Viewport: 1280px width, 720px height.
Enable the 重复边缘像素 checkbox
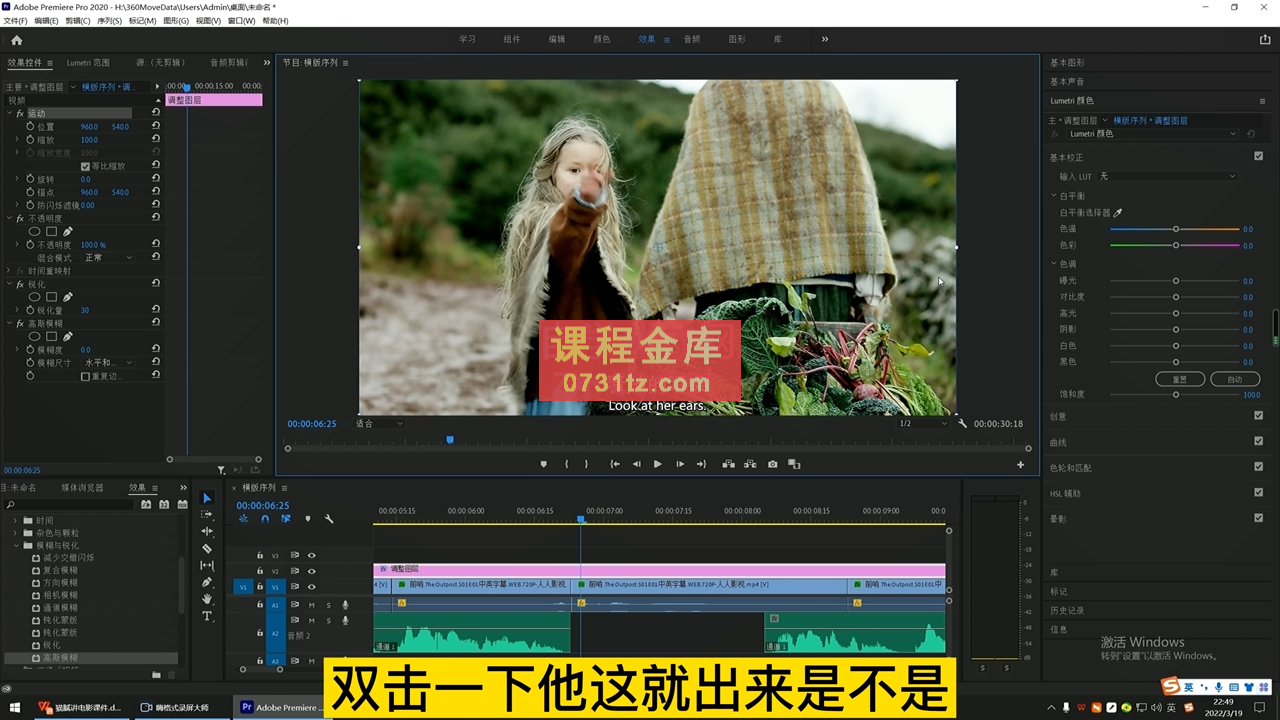[85, 376]
